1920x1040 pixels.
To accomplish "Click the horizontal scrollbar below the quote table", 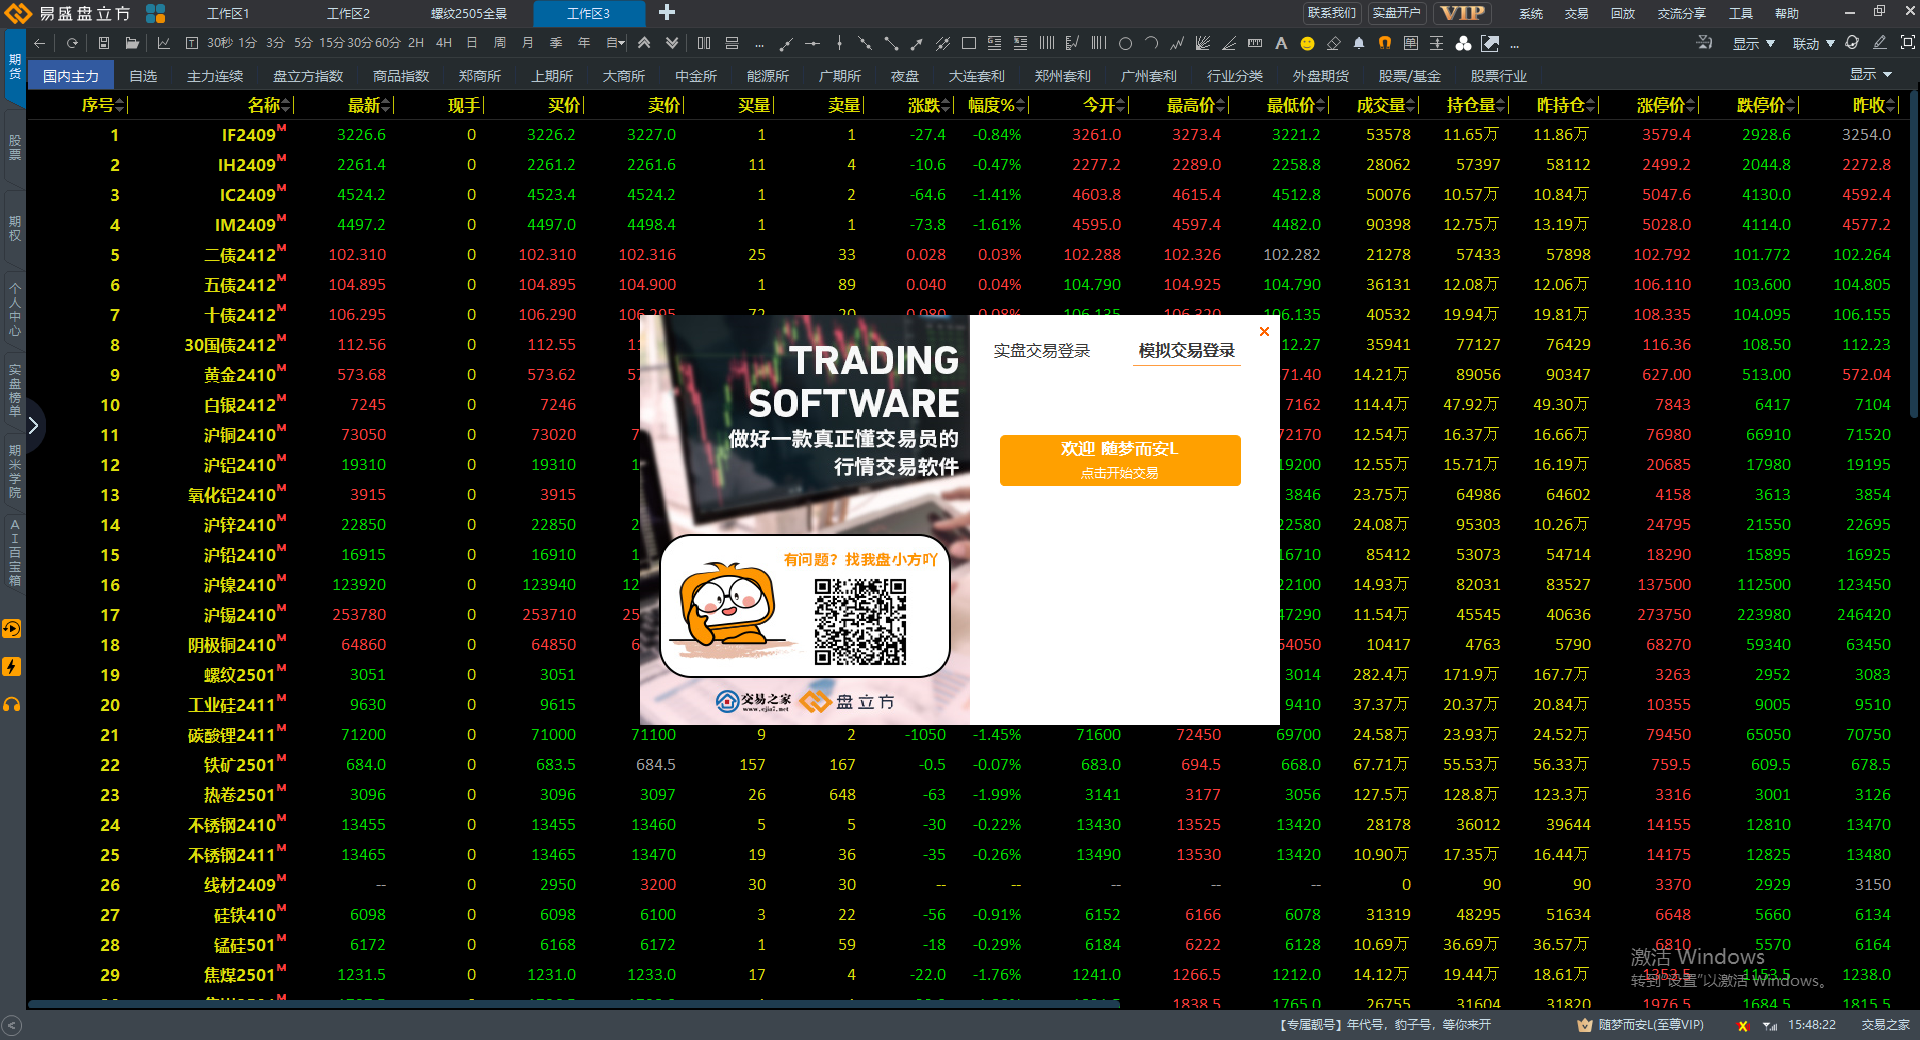I will [574, 1003].
